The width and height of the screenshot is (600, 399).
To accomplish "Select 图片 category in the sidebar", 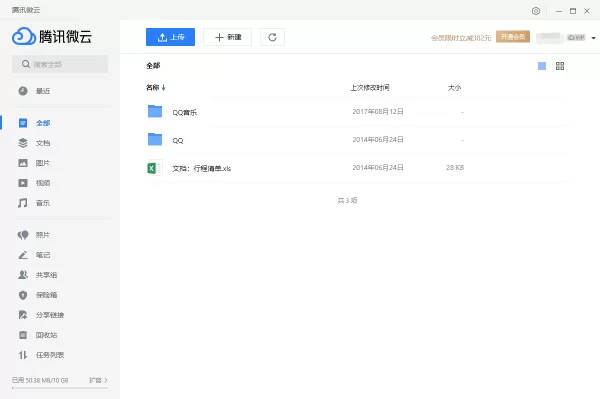I will coord(34,163).
